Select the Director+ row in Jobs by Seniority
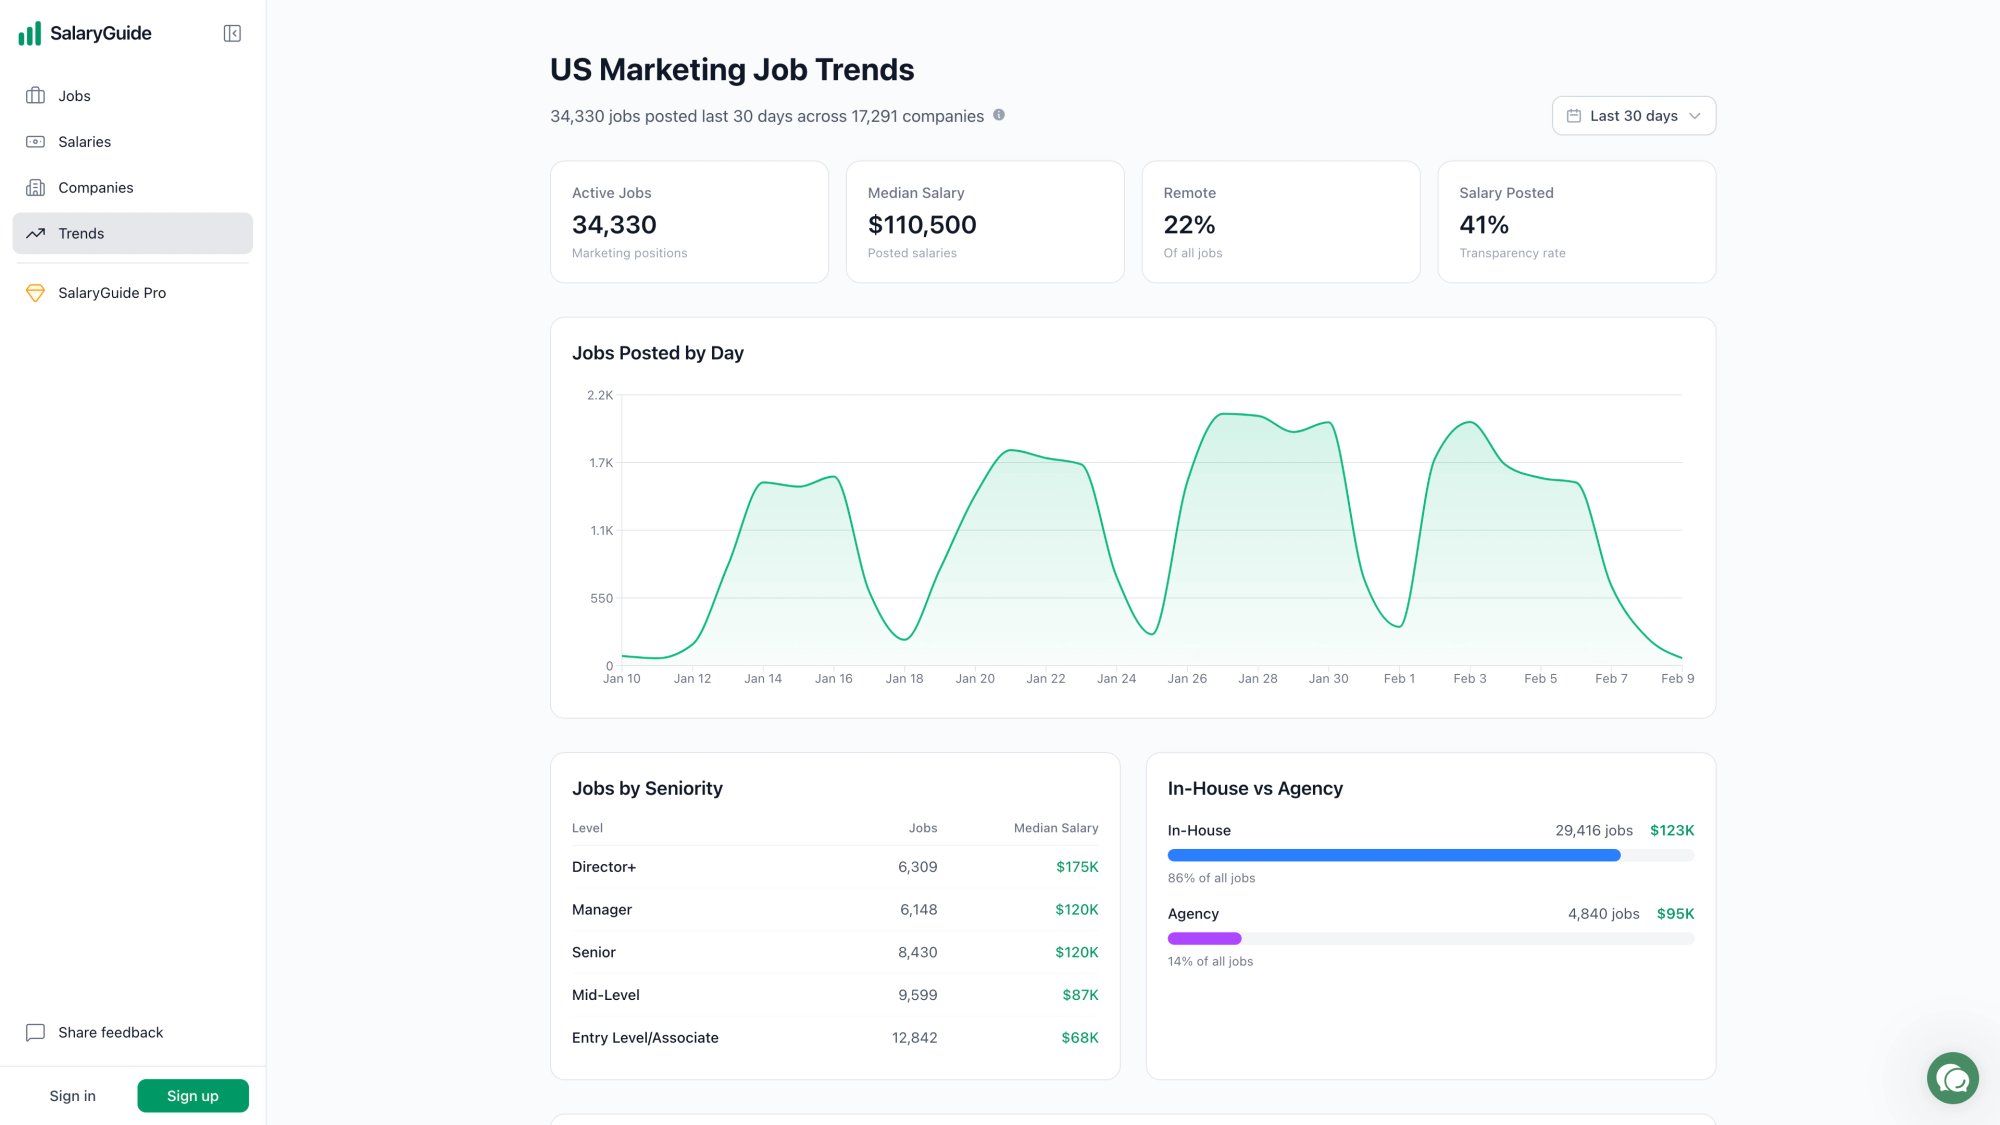 [834, 866]
